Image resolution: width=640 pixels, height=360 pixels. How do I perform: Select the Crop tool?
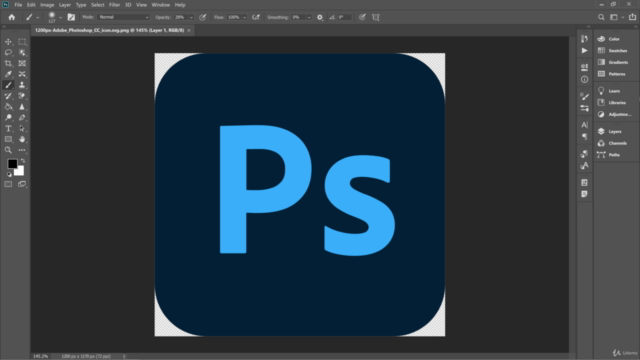pyautogui.click(x=8, y=63)
